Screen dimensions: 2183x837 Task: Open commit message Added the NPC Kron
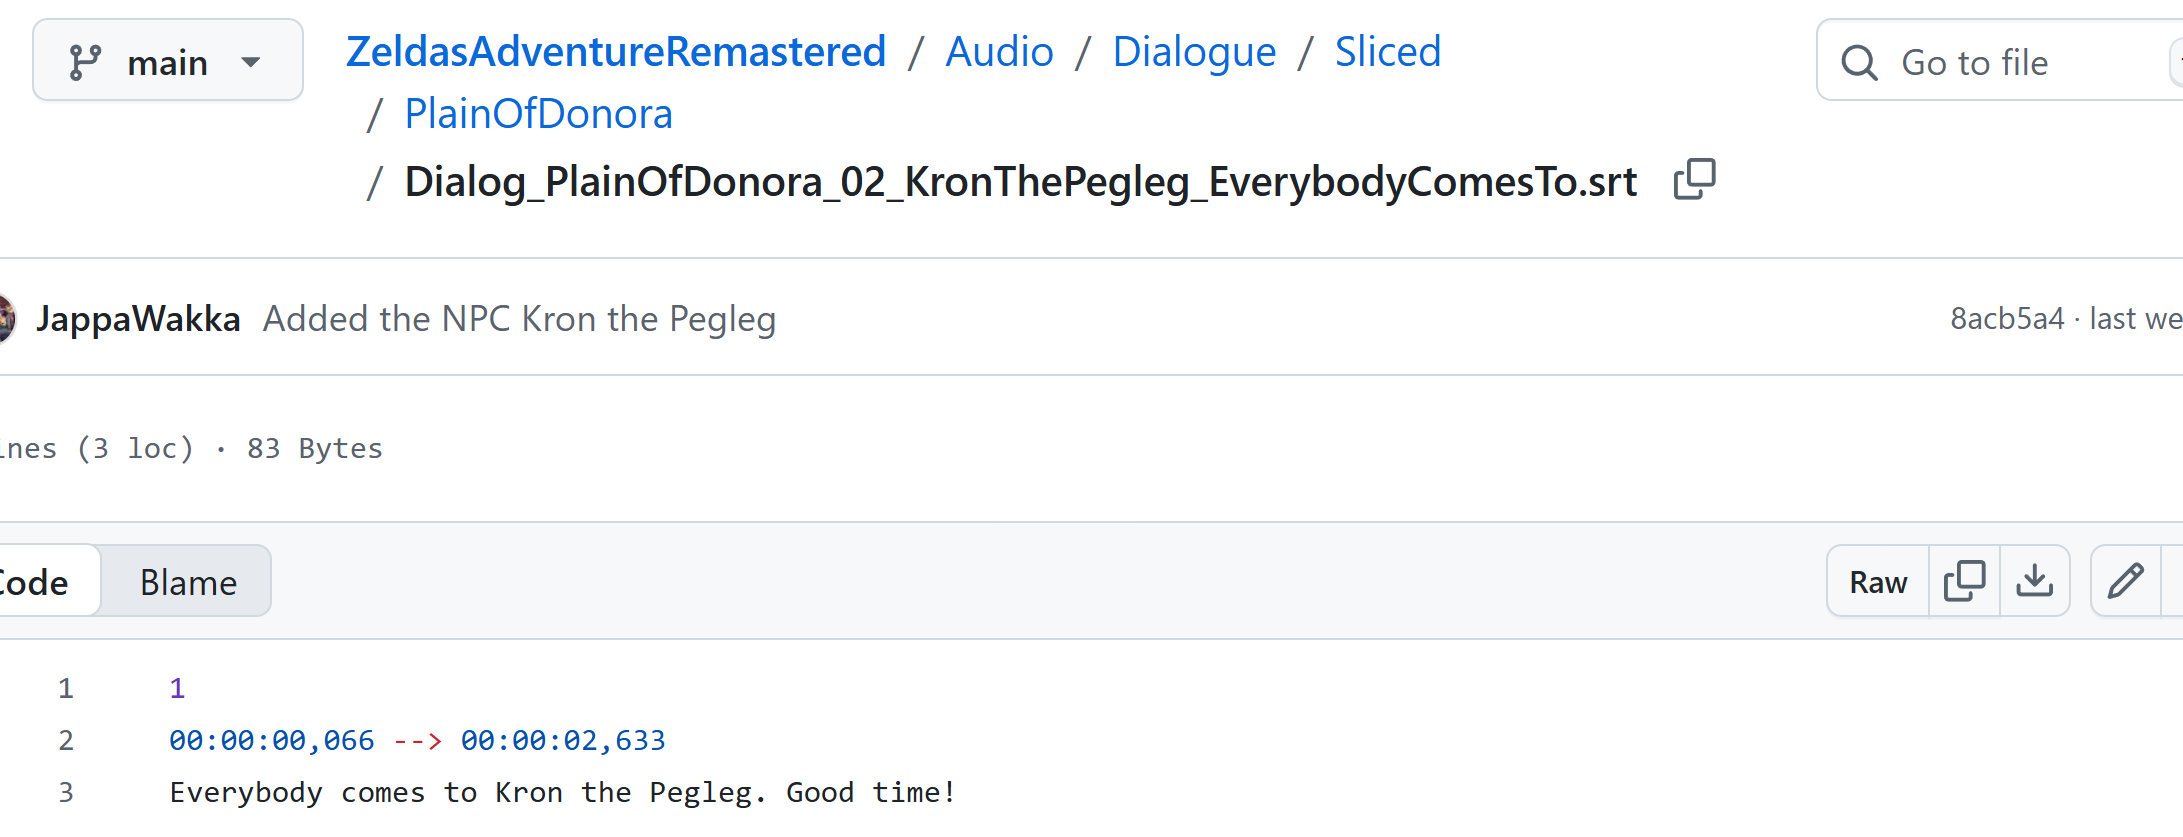click(x=519, y=318)
